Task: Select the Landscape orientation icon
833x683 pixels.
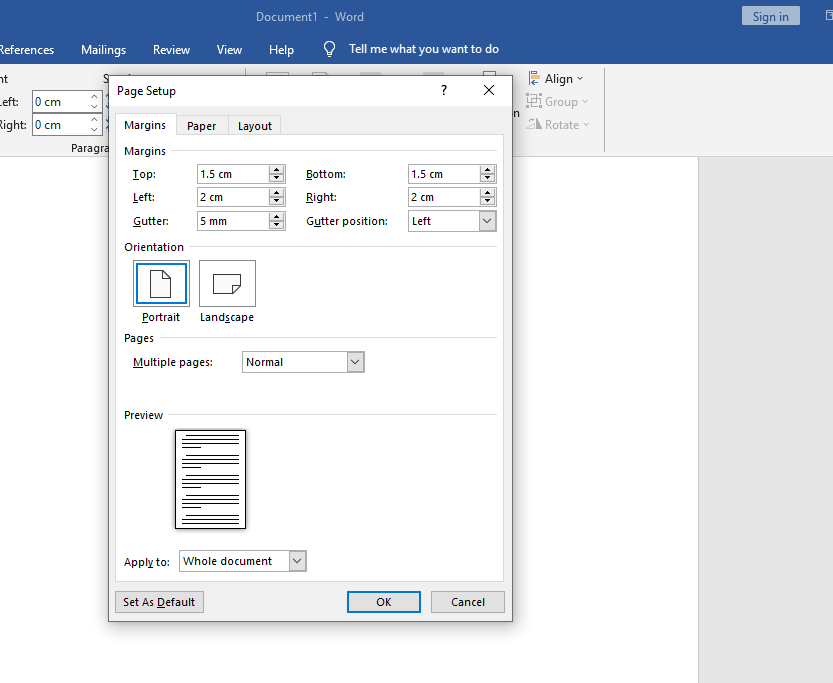Action: pos(227,283)
